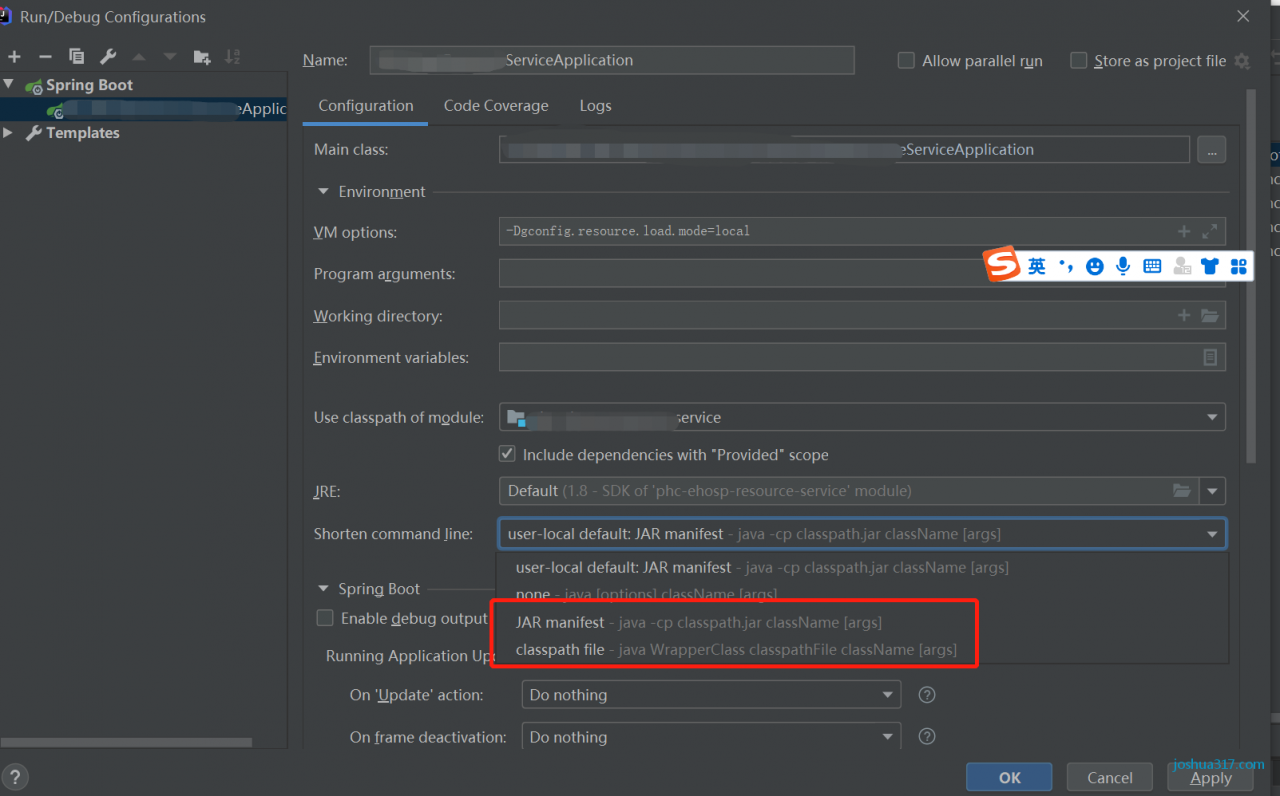Click the Remove Configuration minus icon
Screen dimensions: 1280x796
click(45, 57)
